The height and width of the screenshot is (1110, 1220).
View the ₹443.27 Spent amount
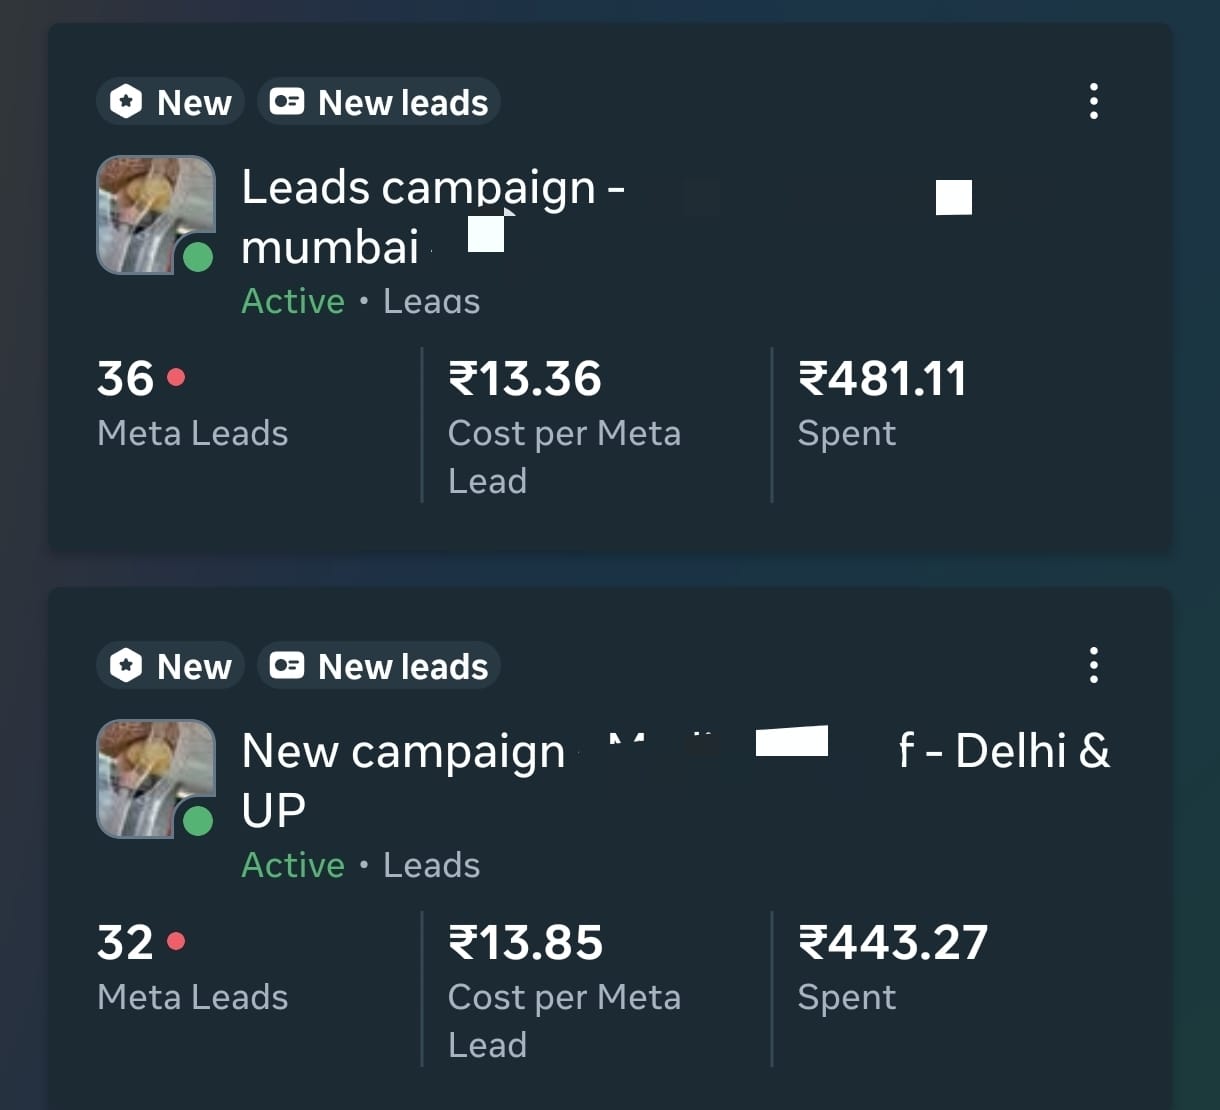tap(892, 943)
